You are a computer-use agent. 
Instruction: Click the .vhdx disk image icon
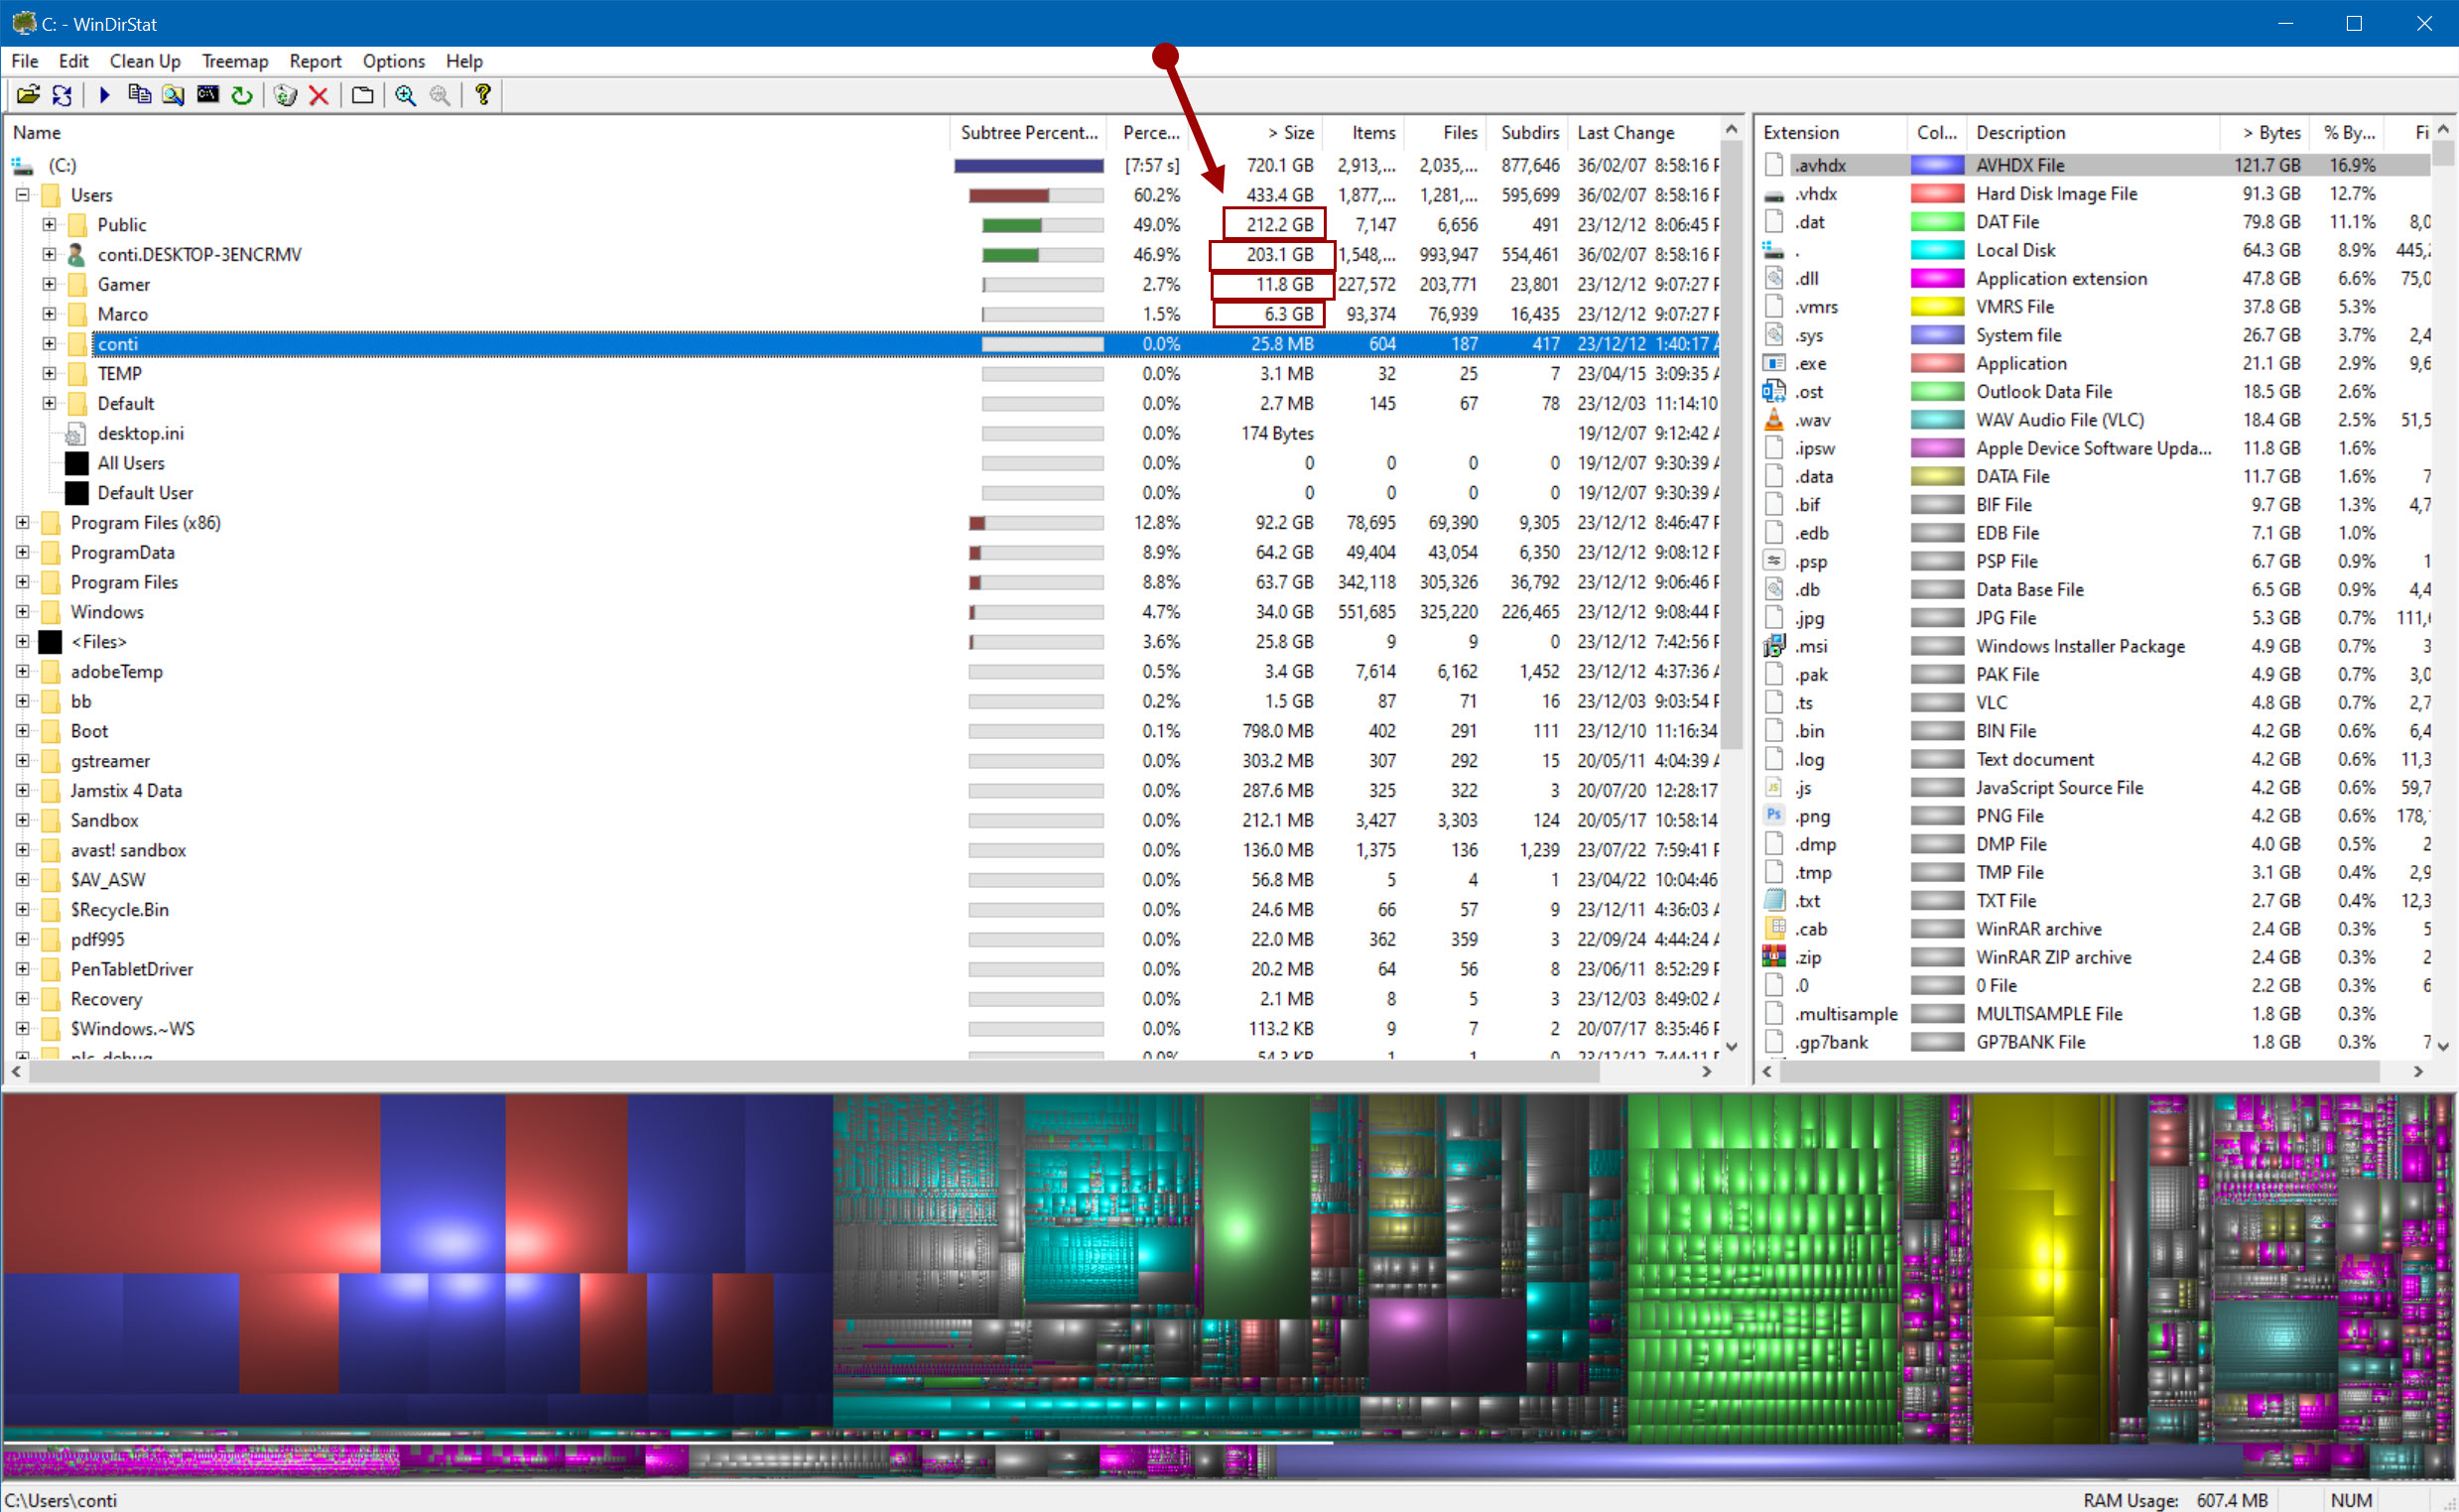(1774, 194)
